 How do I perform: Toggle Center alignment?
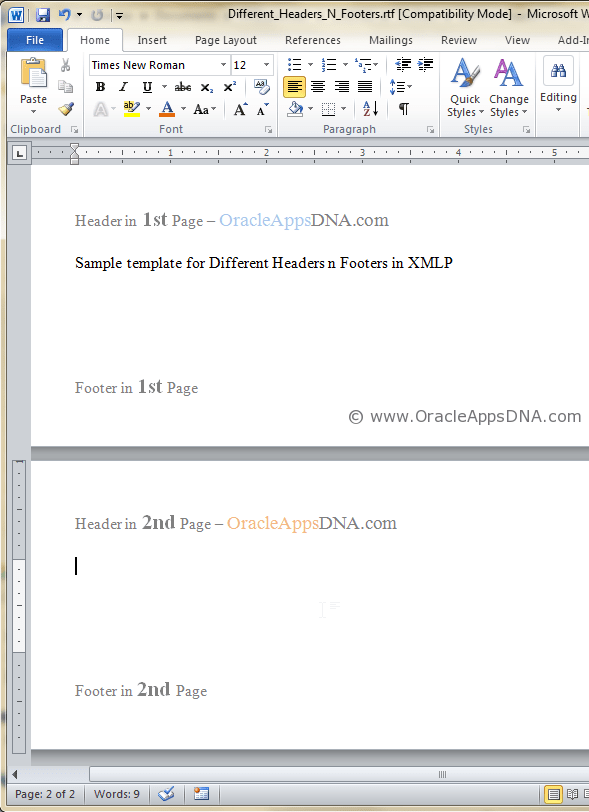pos(318,87)
